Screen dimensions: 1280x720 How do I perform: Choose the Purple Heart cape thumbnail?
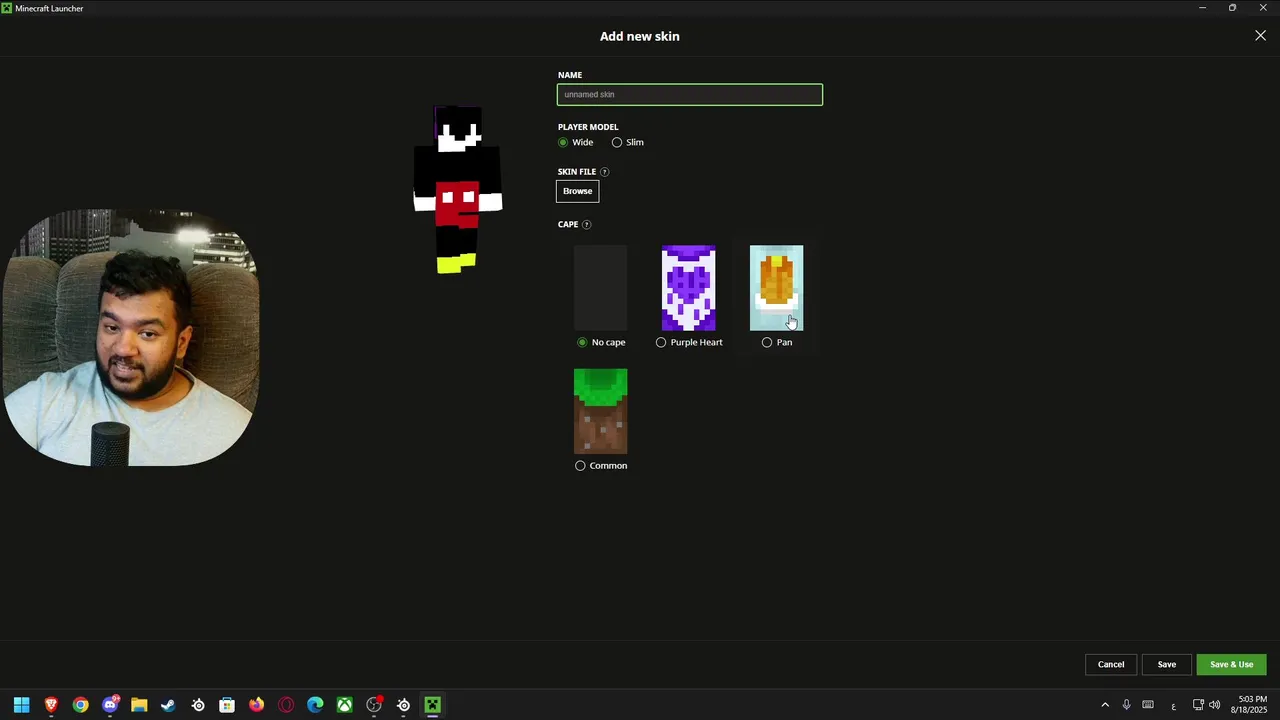(x=688, y=288)
